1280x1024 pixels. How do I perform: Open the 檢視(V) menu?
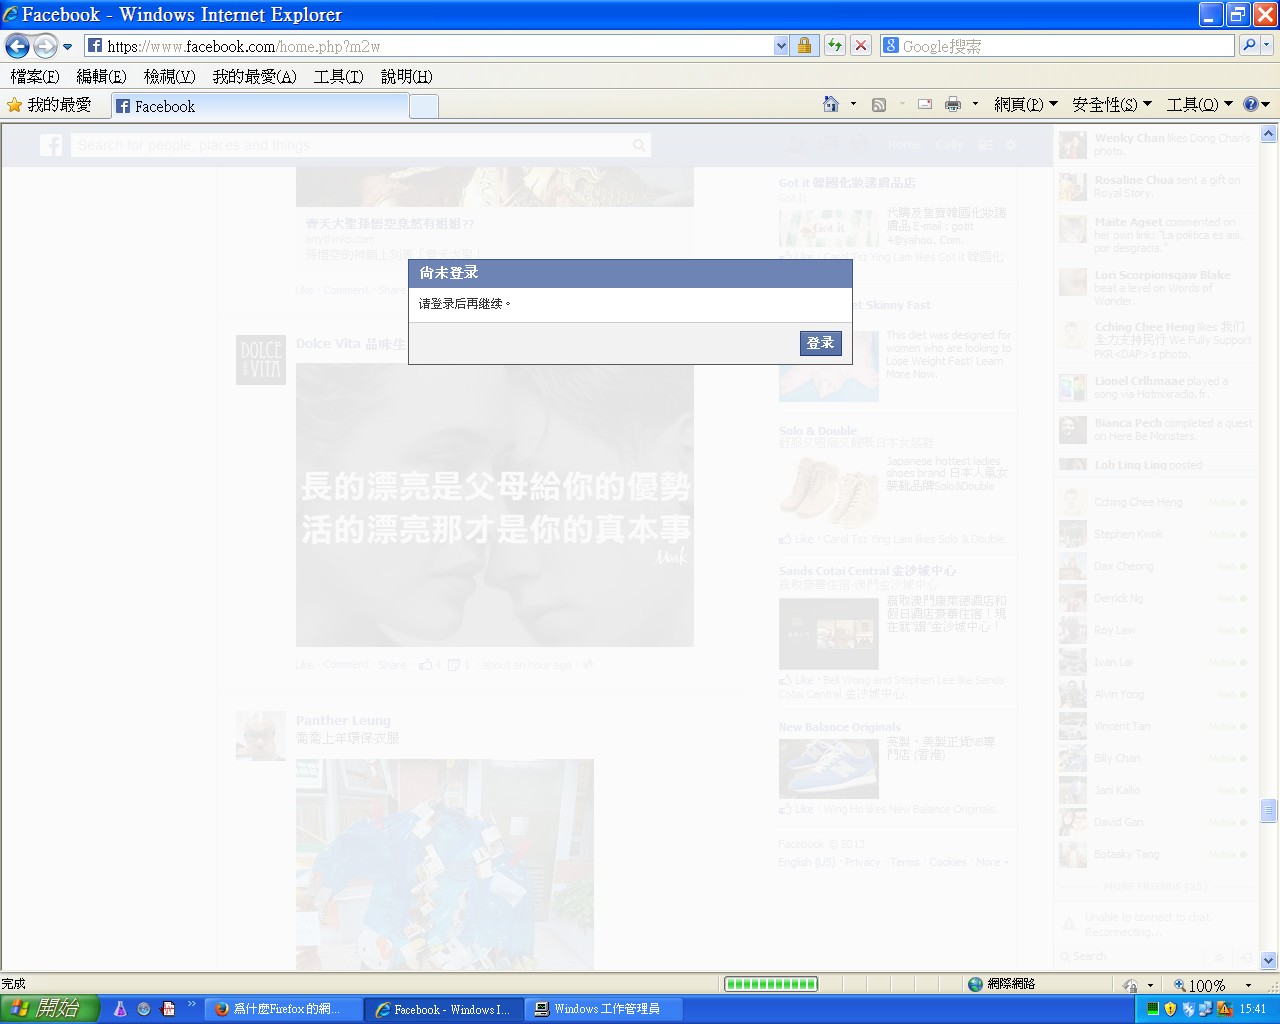169,77
